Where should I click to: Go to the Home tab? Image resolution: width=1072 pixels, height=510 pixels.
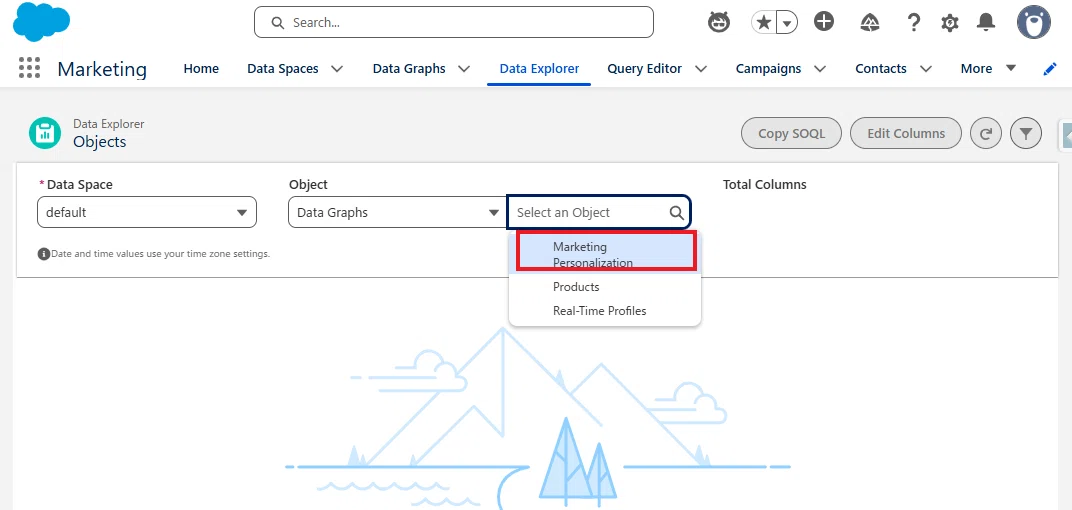point(201,68)
